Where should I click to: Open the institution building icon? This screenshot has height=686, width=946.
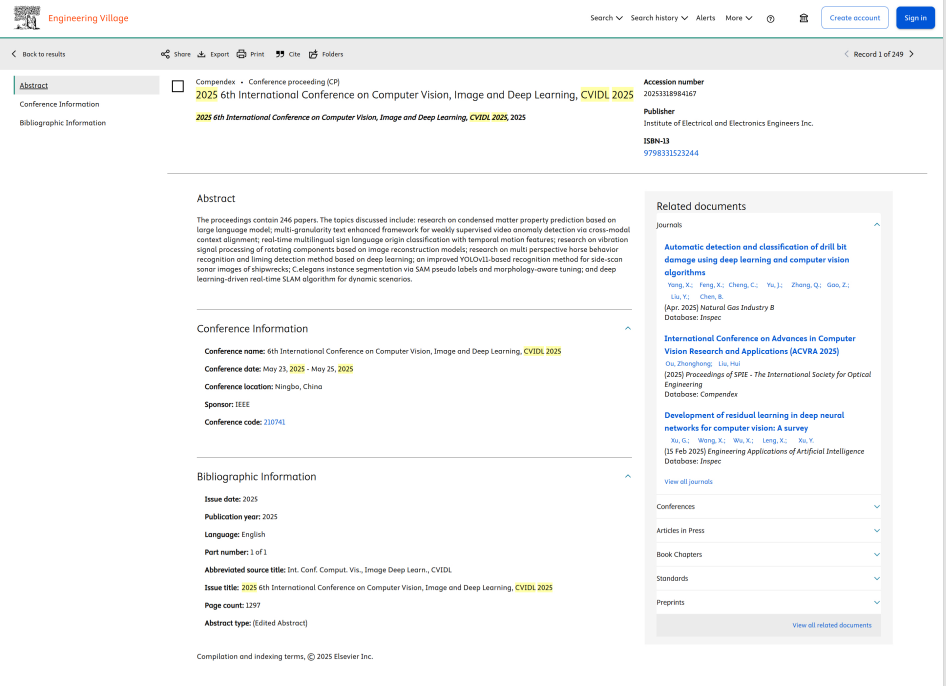[803, 18]
